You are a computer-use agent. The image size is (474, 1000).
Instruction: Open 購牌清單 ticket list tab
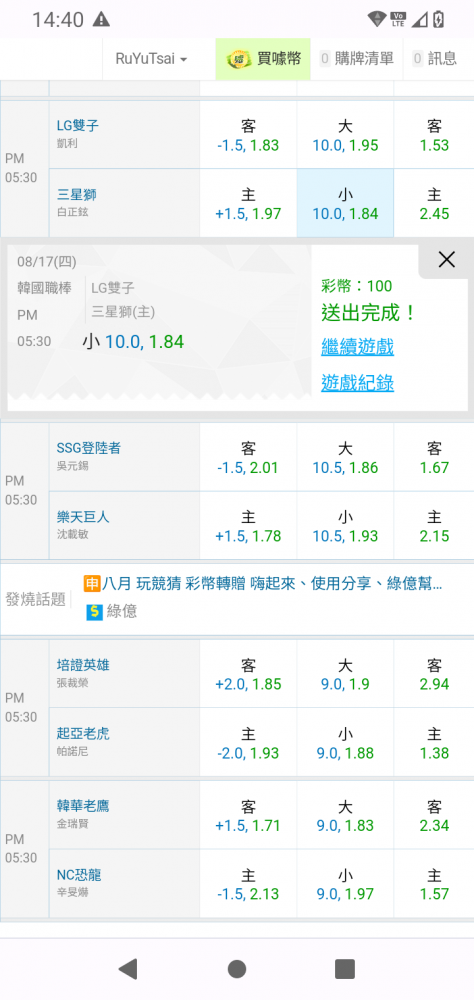[x=357, y=59]
